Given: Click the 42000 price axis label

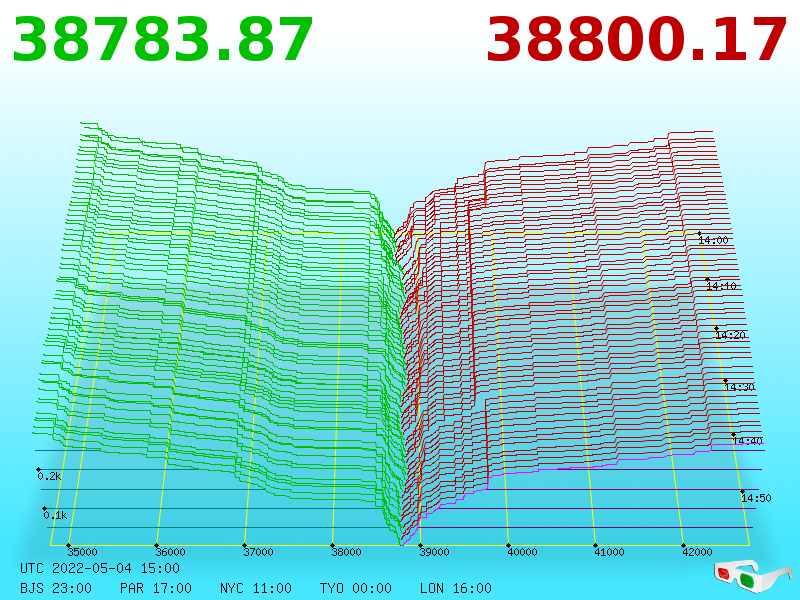Looking at the screenshot, I should point(697,552).
